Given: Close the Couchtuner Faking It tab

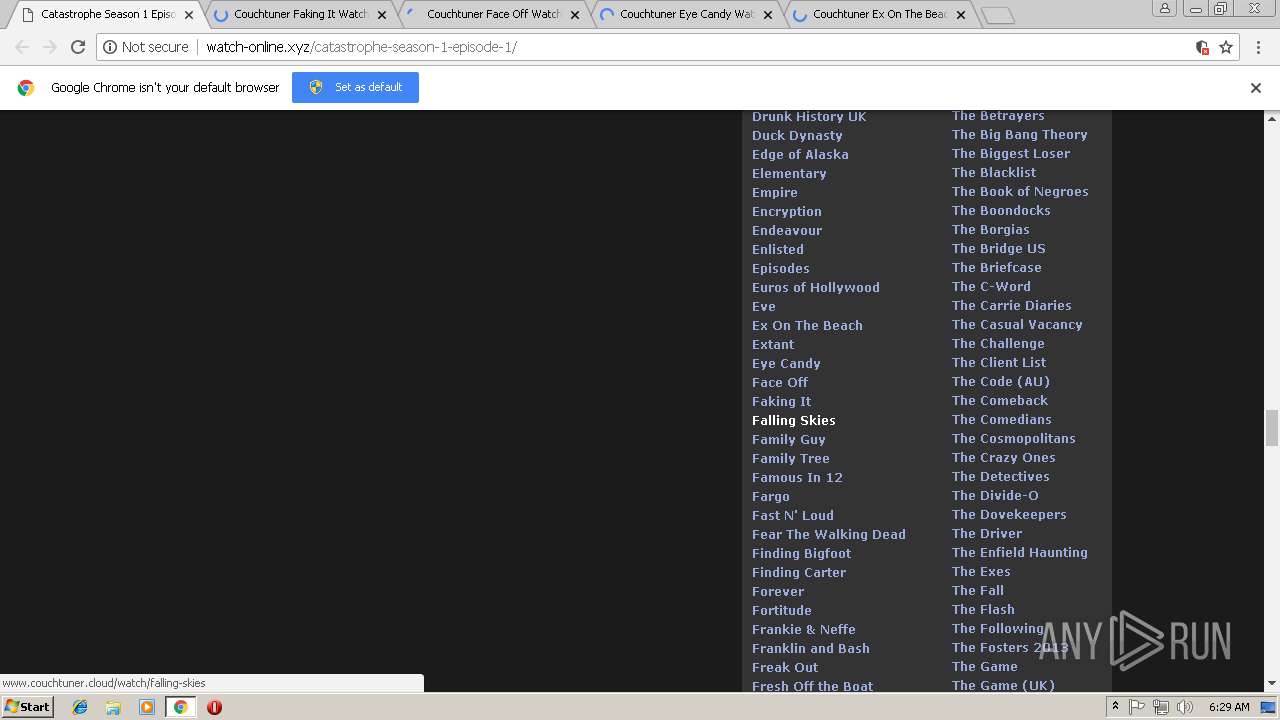Looking at the screenshot, I should (x=381, y=15).
